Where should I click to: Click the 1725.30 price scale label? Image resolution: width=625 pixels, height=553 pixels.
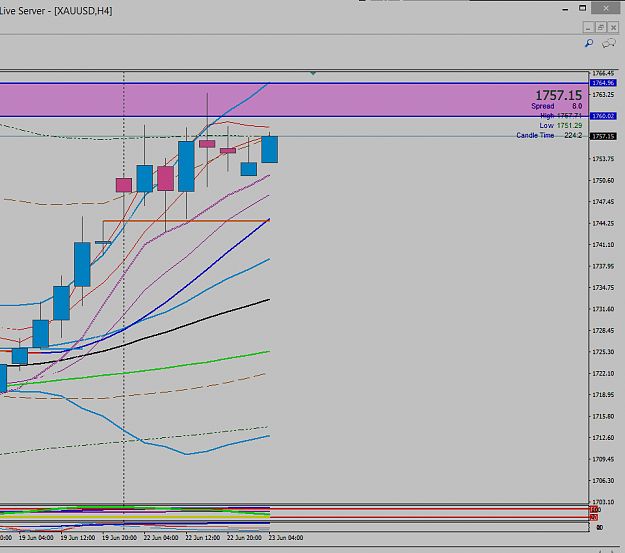tap(603, 352)
